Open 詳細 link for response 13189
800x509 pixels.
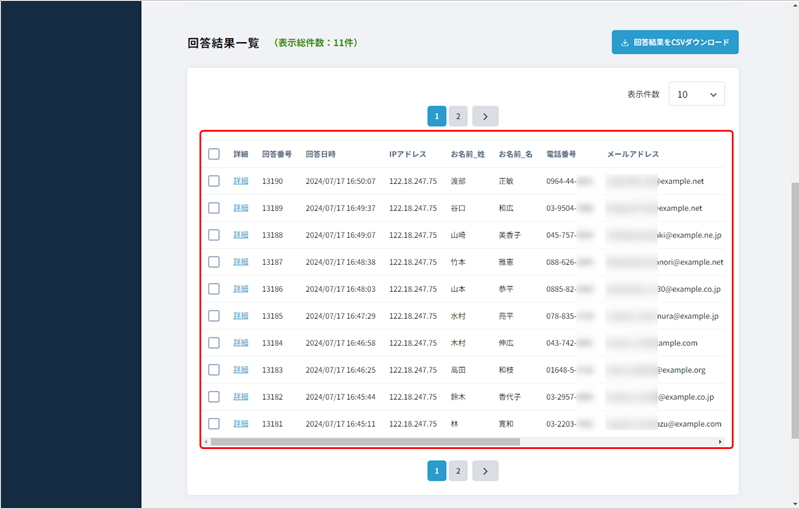pos(240,208)
